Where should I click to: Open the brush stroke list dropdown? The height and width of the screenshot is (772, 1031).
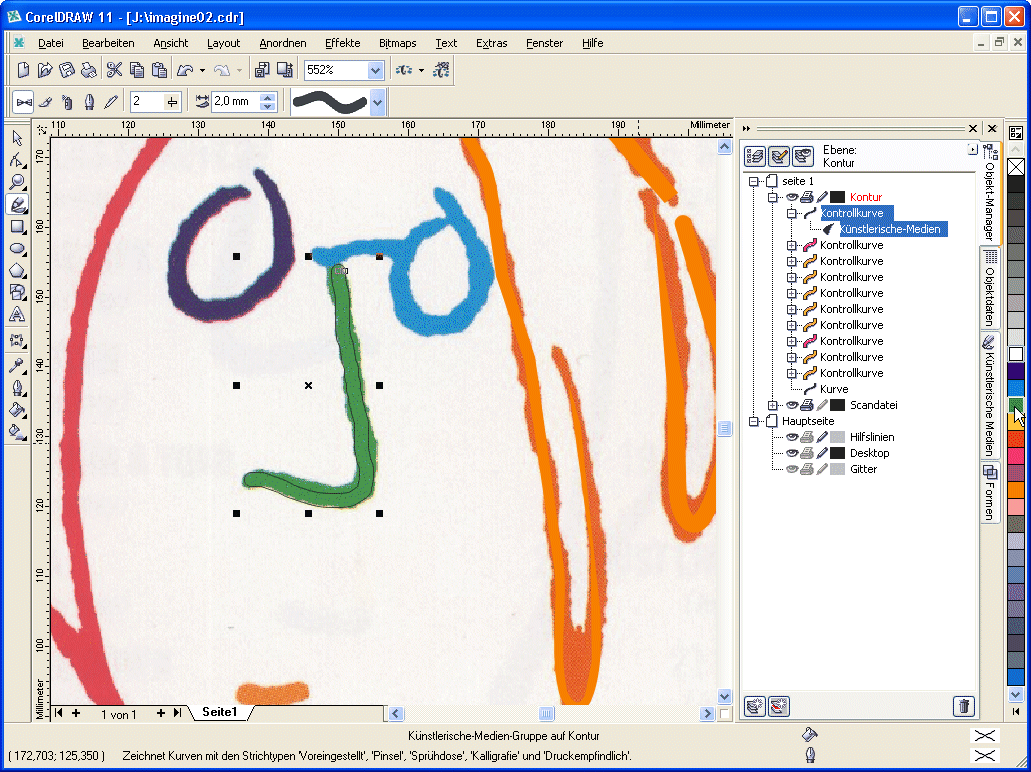click(377, 102)
